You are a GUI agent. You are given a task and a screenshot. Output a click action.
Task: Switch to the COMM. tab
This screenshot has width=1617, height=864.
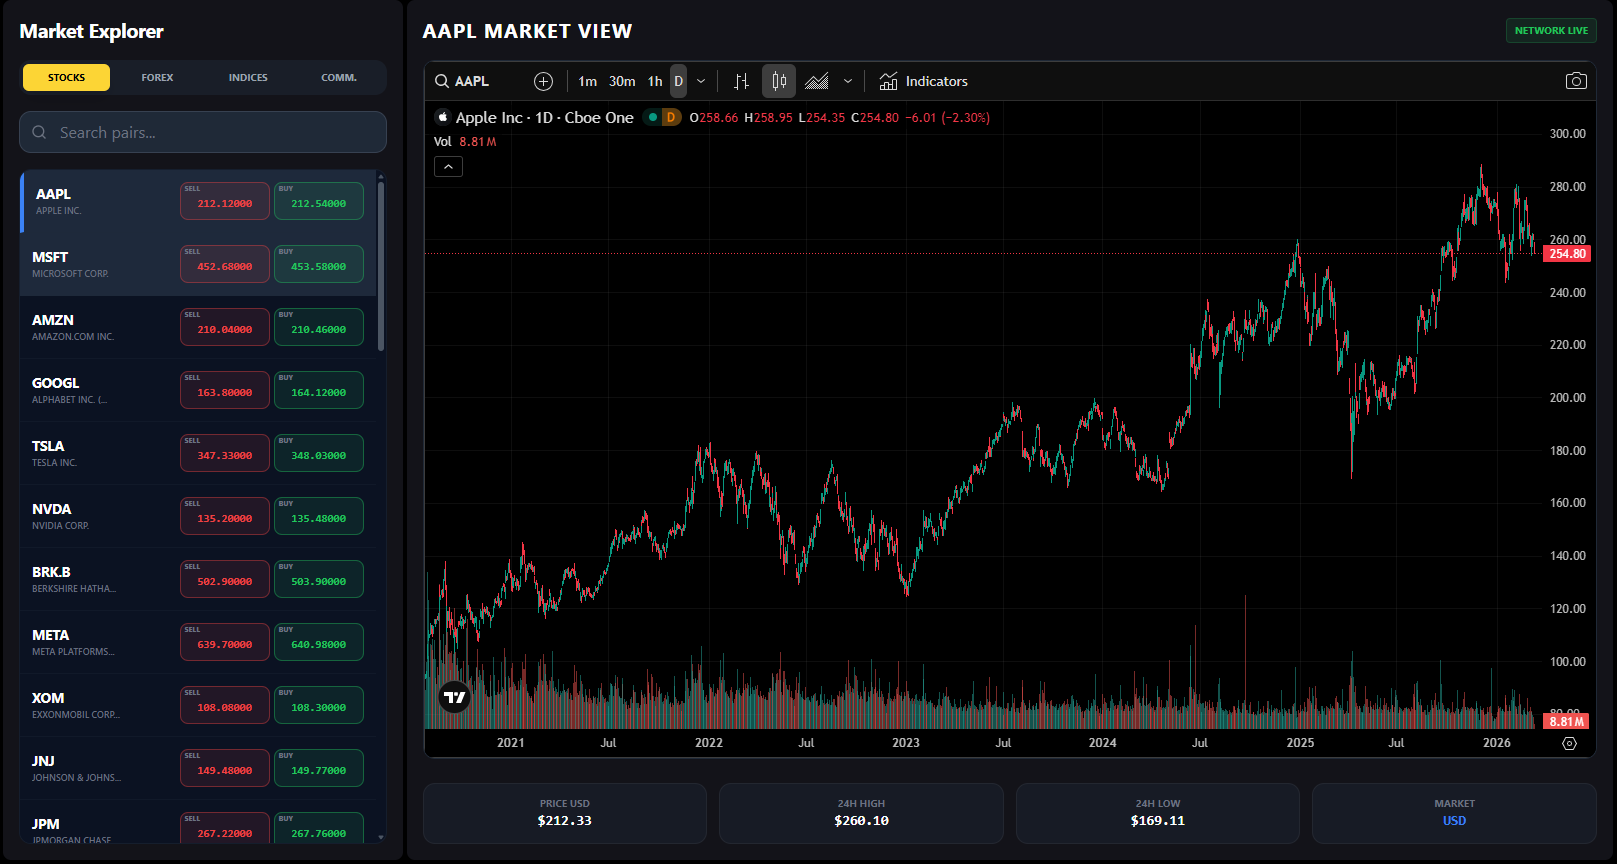[339, 77]
